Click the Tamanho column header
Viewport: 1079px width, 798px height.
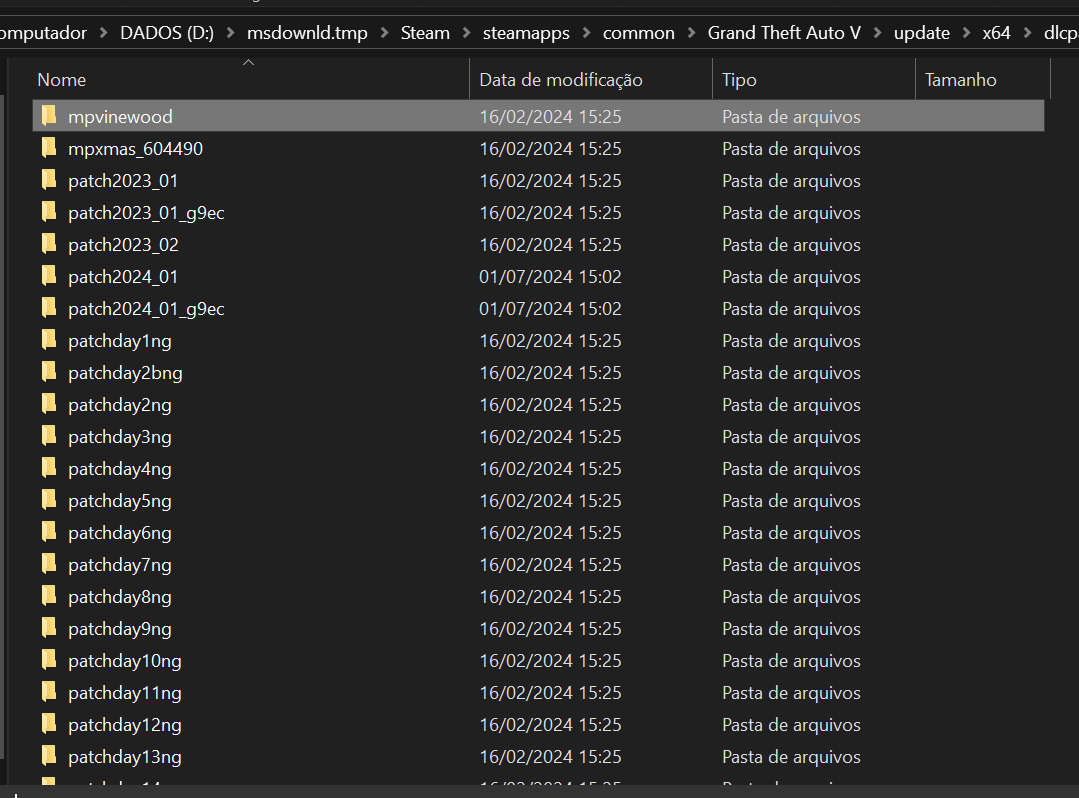960,80
